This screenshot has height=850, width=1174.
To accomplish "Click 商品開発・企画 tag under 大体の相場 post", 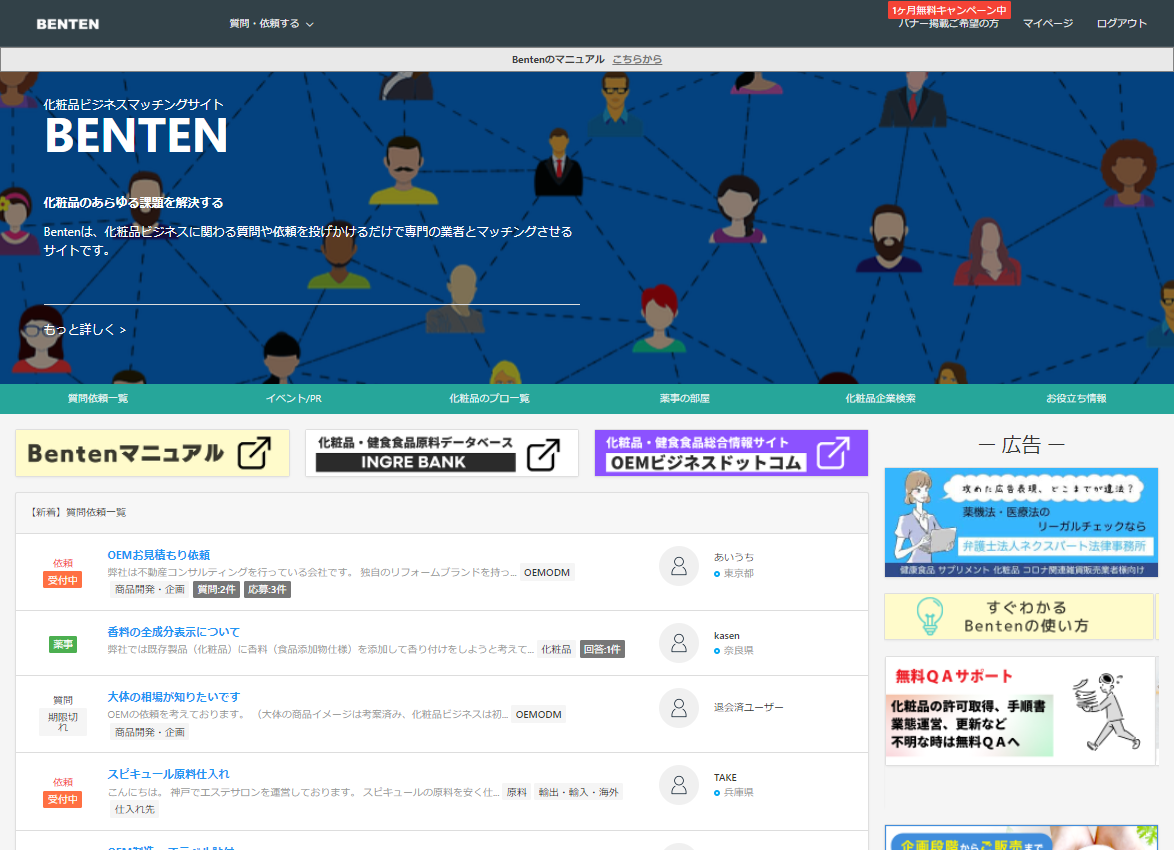I will pyautogui.click(x=150, y=732).
